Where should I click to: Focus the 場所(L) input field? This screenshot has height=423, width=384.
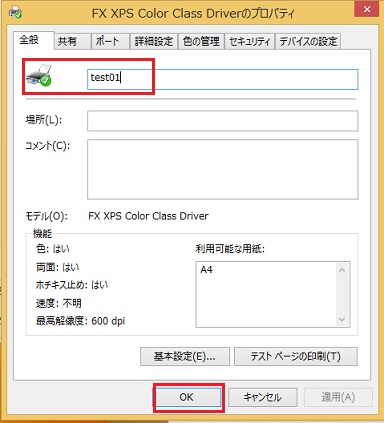[223, 121]
